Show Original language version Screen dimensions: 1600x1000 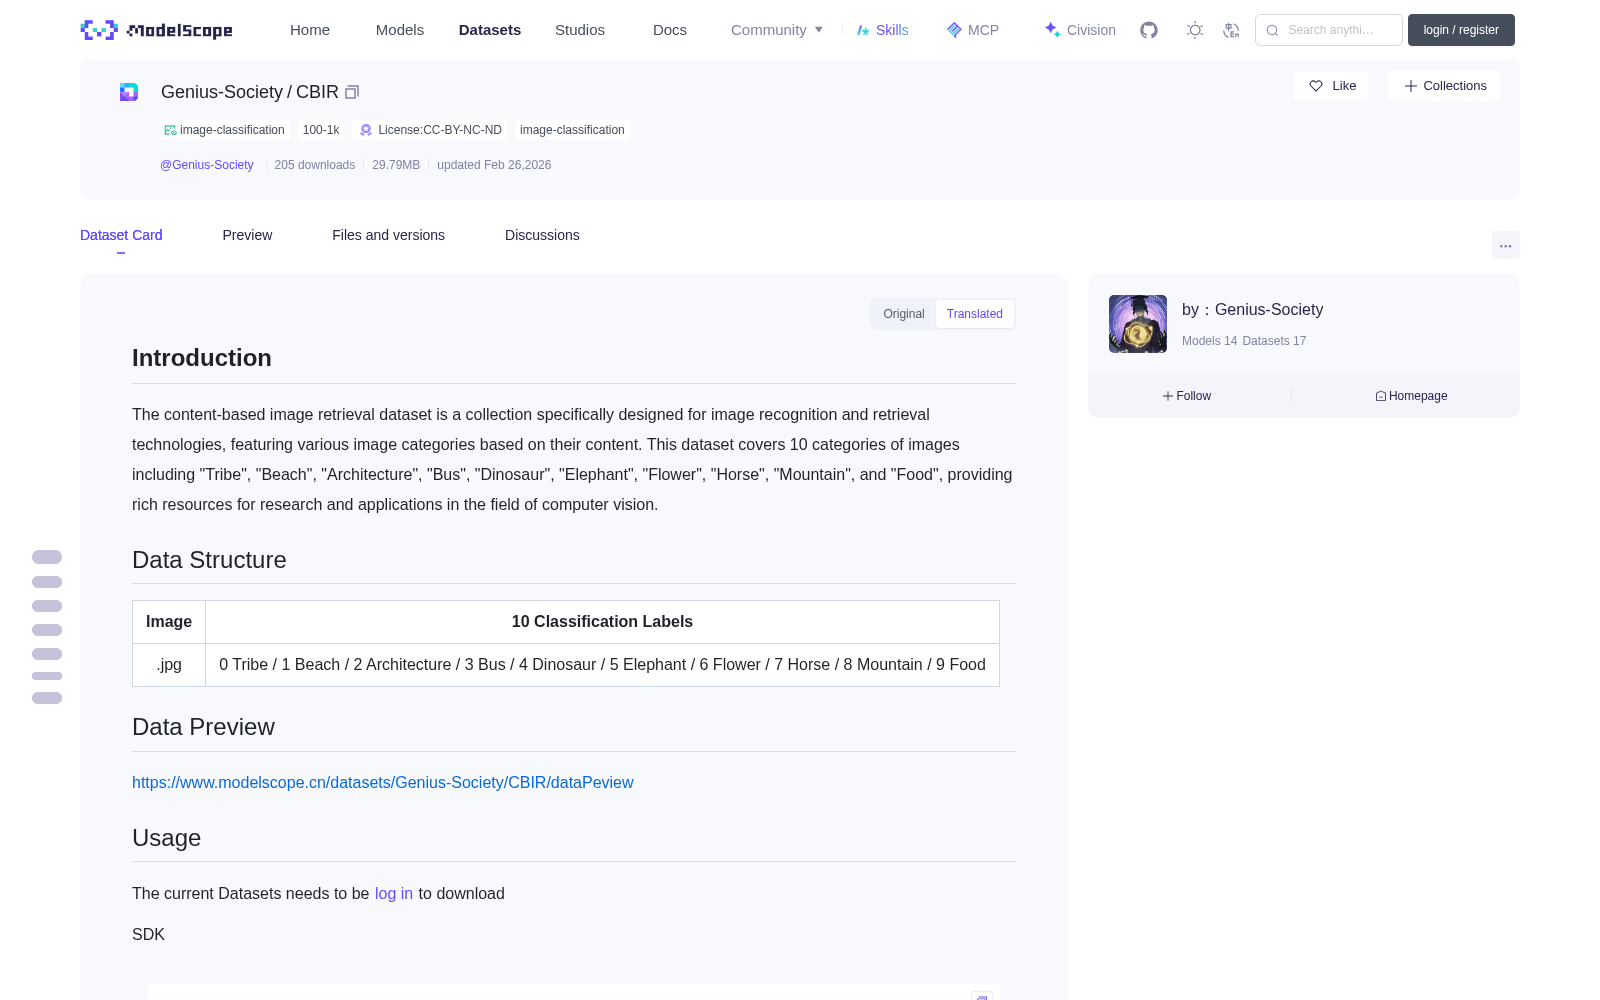point(904,314)
